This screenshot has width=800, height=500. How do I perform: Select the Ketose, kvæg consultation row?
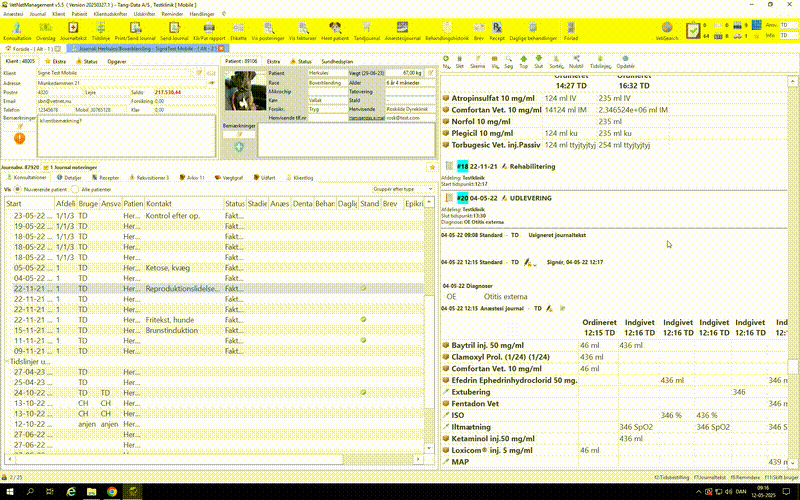(x=214, y=268)
